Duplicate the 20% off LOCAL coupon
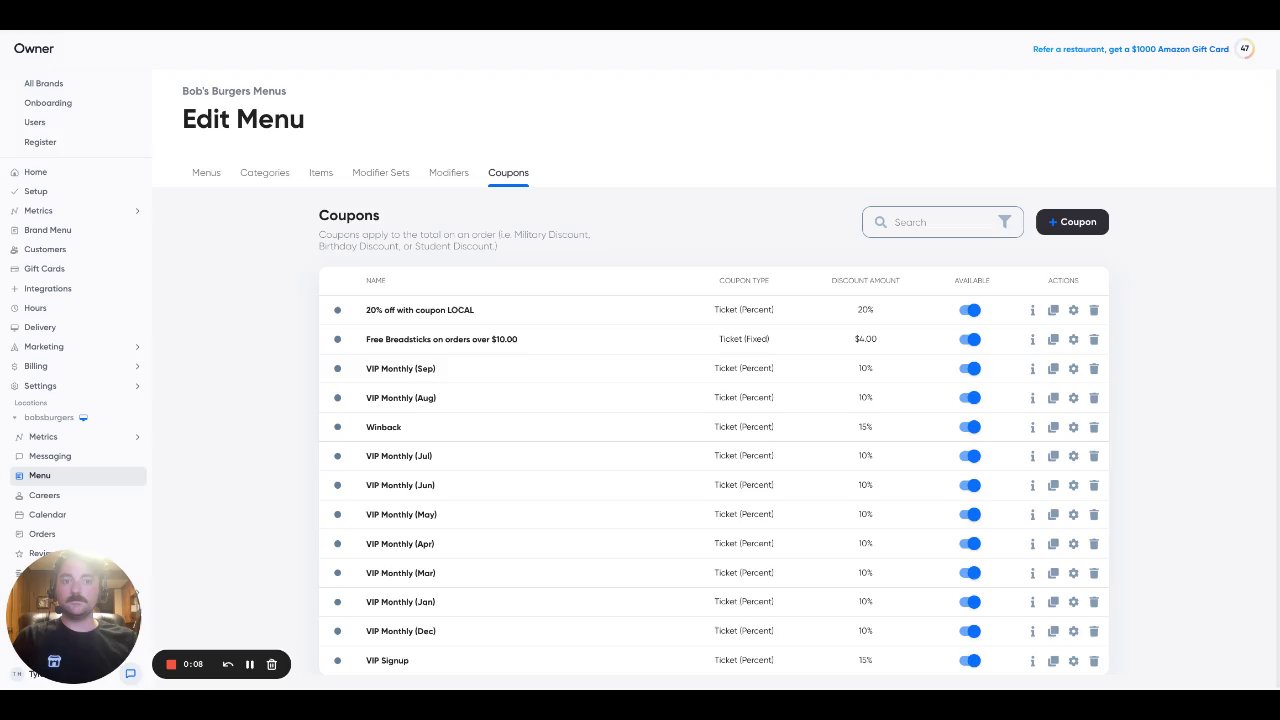 [x=1053, y=311]
